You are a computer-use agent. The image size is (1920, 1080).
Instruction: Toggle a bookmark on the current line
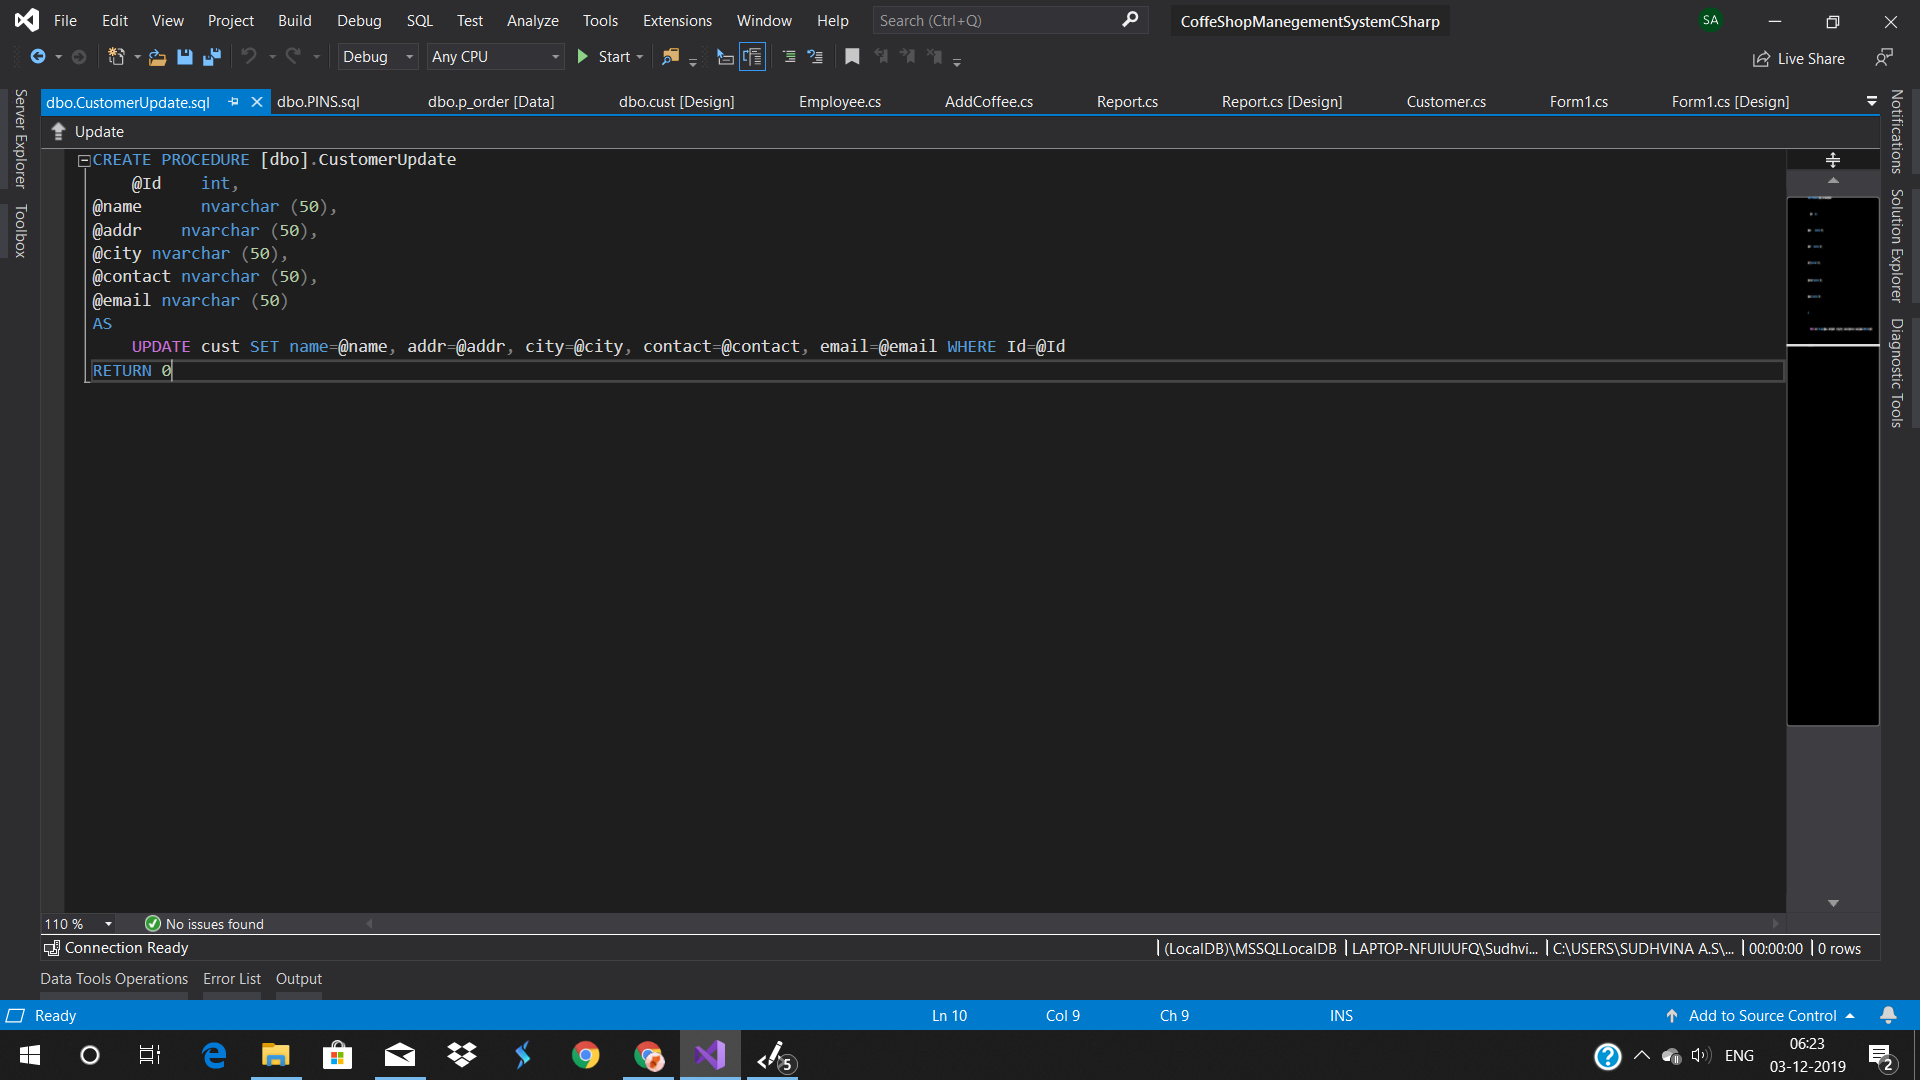click(x=852, y=57)
